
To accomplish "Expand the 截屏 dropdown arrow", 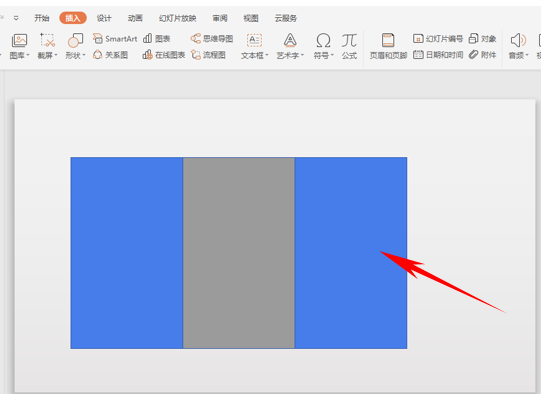I will [56, 55].
